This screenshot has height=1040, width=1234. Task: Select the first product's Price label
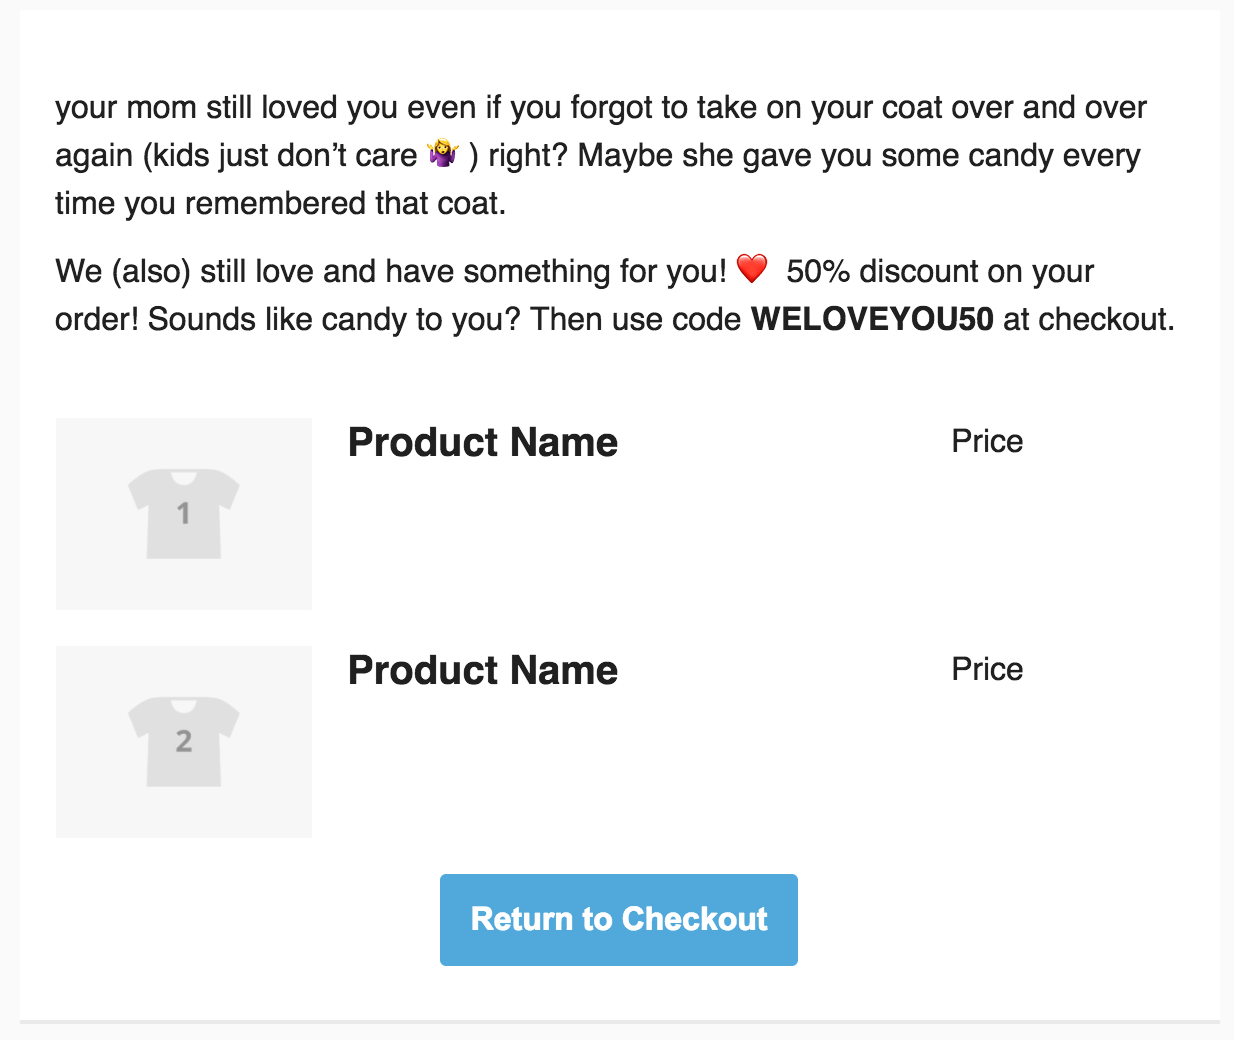click(987, 441)
